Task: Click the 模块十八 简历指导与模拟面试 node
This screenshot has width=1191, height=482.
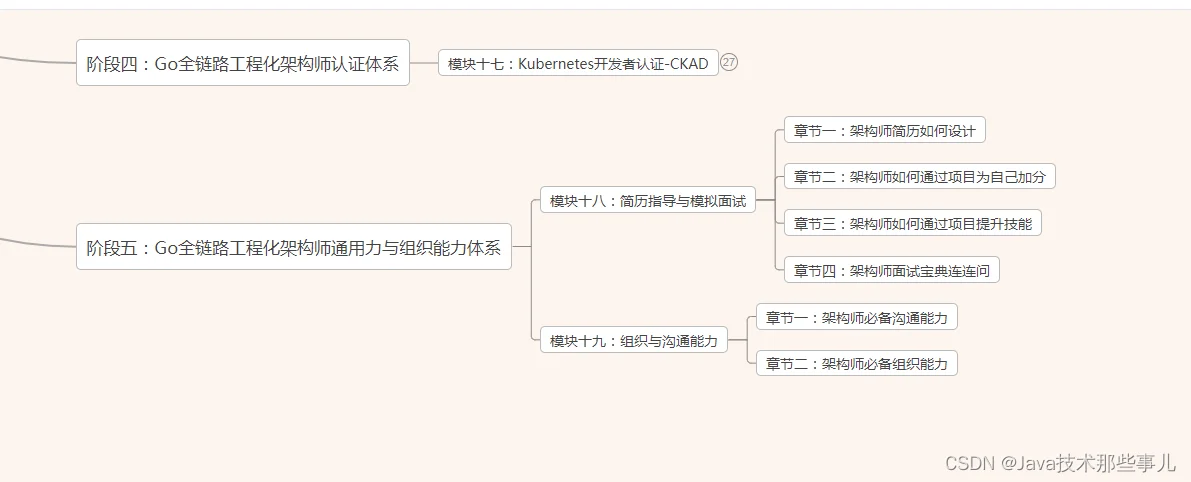Action: [648, 201]
